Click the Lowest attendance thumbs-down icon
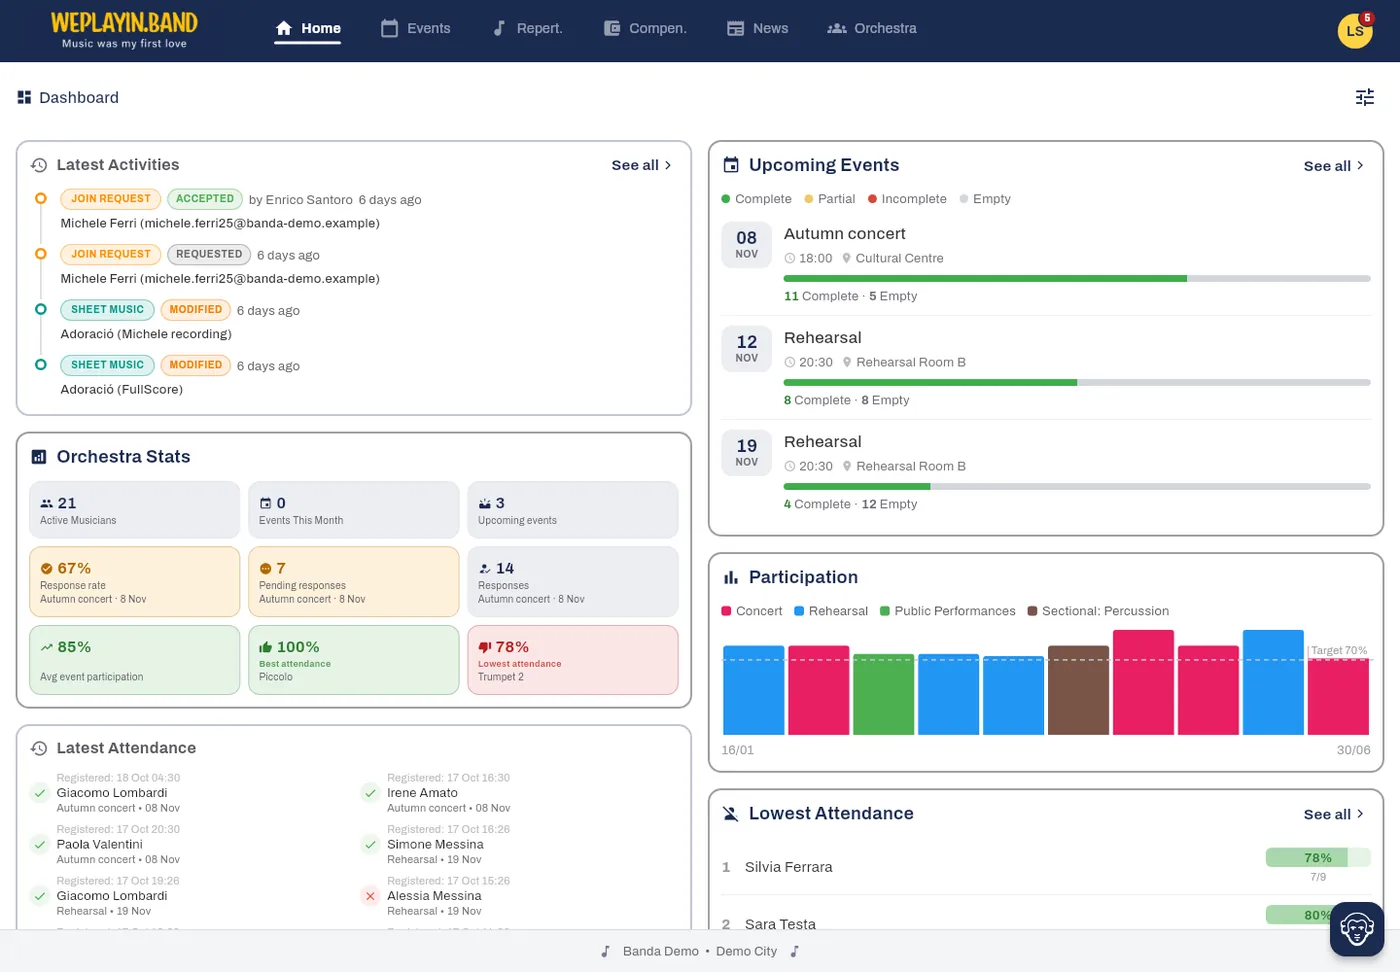1400x972 pixels. [485, 647]
